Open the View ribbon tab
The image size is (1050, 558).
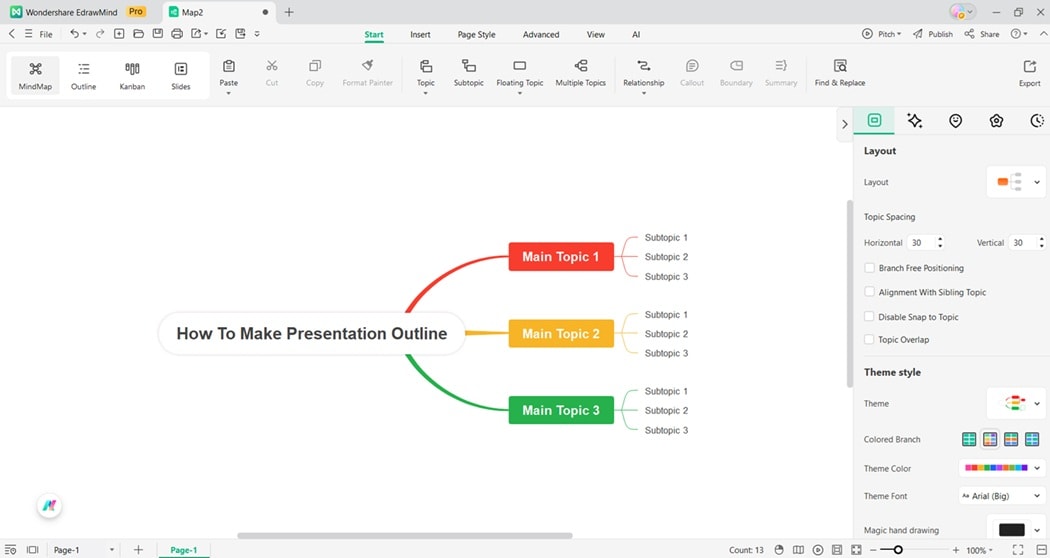point(595,35)
